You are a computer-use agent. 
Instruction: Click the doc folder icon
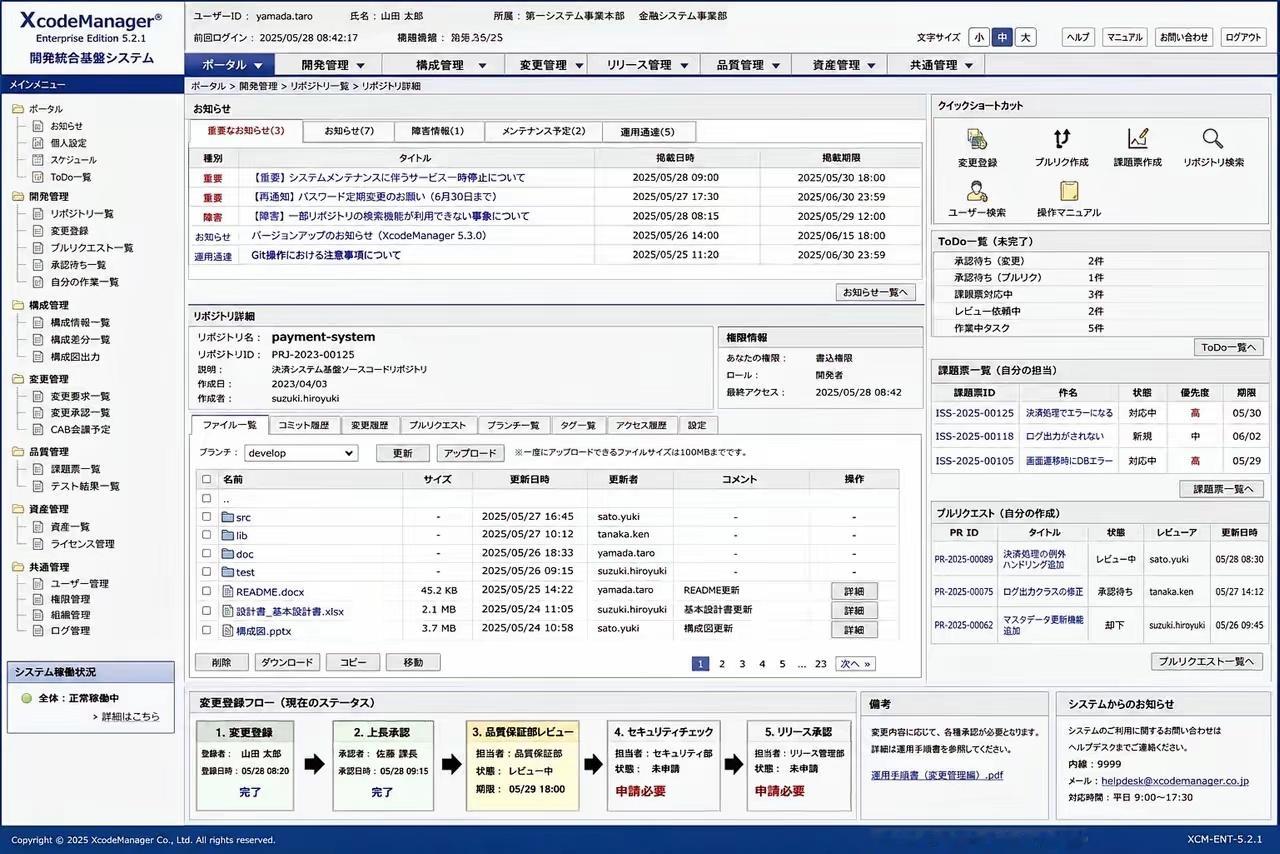tap(227, 553)
